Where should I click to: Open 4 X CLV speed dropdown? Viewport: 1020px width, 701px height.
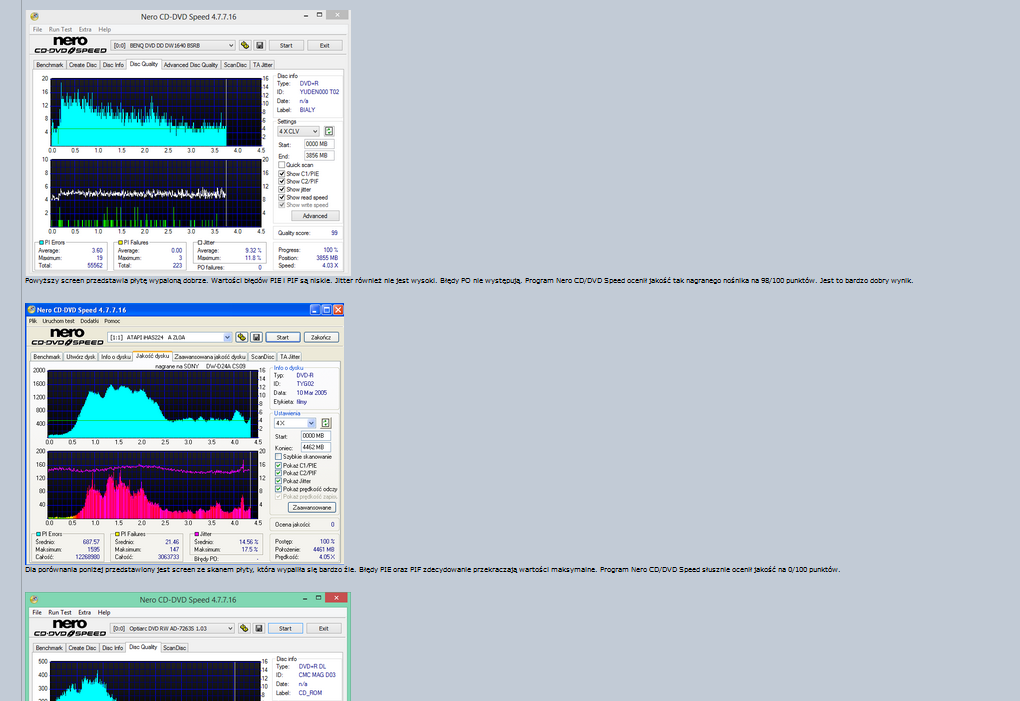point(298,131)
